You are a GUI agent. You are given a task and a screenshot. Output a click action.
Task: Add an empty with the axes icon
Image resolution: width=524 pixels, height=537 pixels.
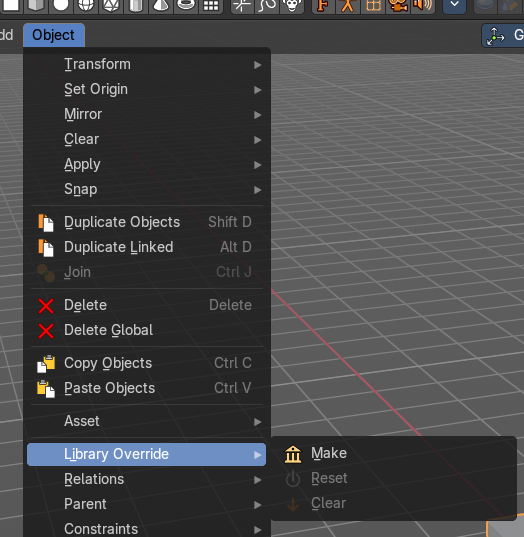(x=242, y=5)
